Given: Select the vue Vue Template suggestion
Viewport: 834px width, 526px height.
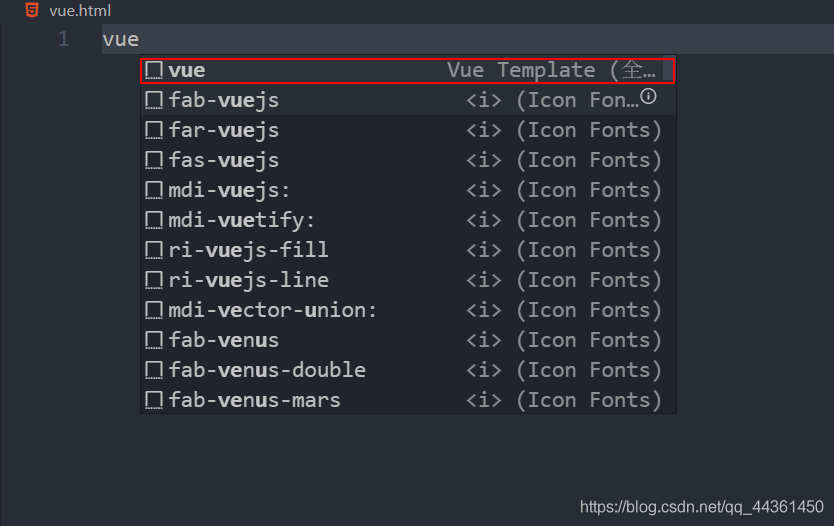Looking at the screenshot, I should (x=400, y=70).
